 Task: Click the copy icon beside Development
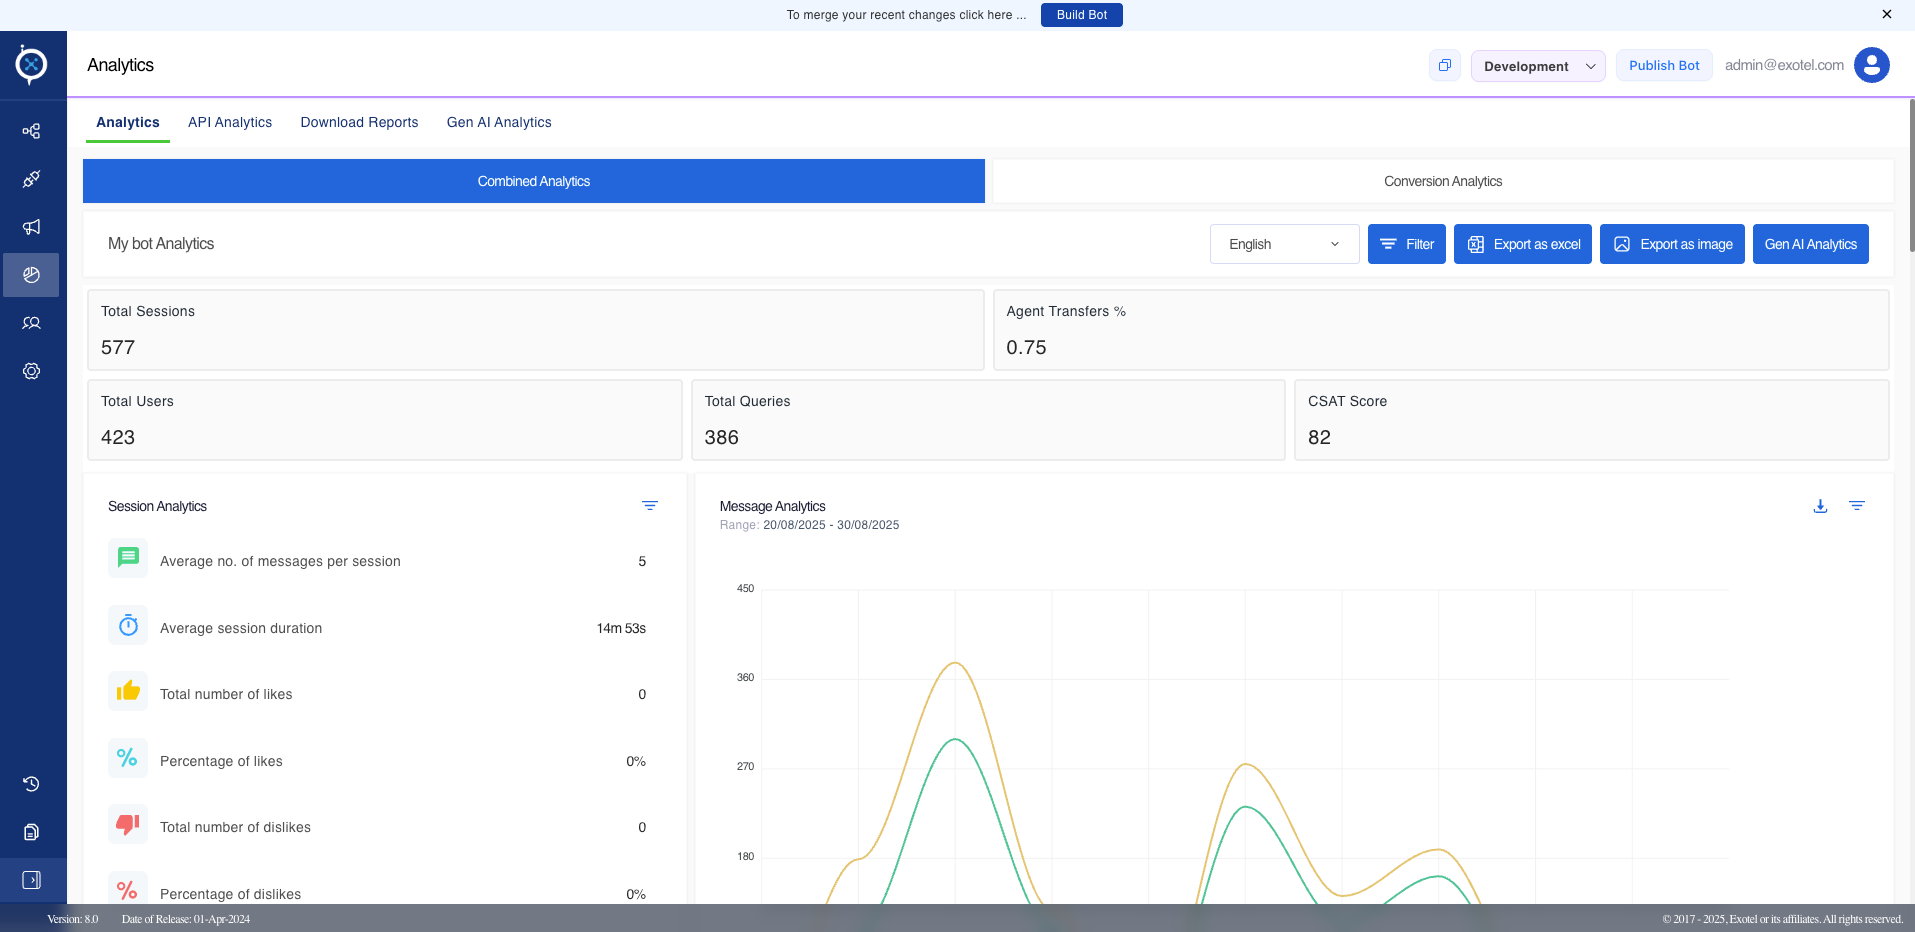1444,66
